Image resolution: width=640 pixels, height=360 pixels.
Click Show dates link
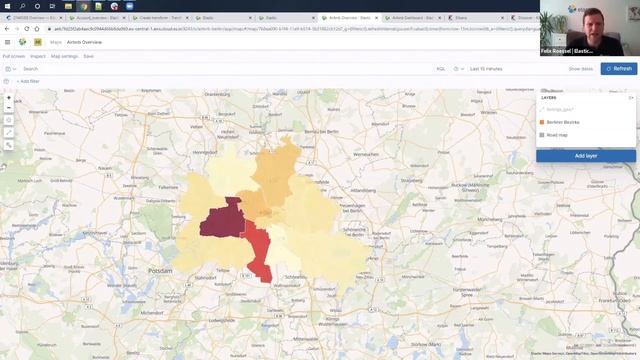click(580, 69)
